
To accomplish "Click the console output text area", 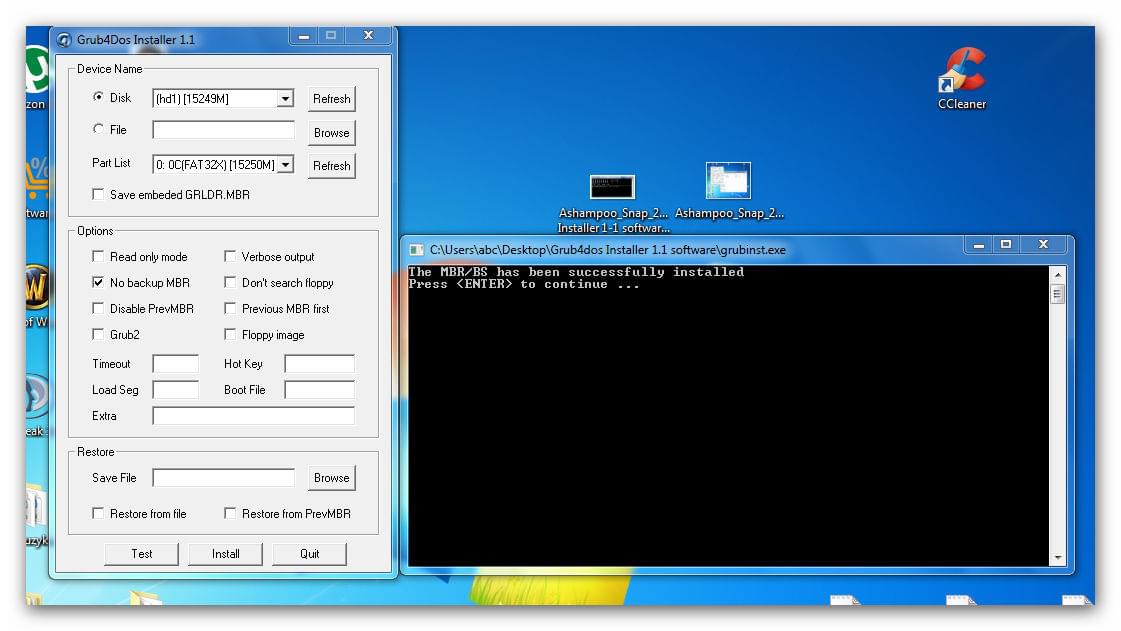I will tap(728, 416).
